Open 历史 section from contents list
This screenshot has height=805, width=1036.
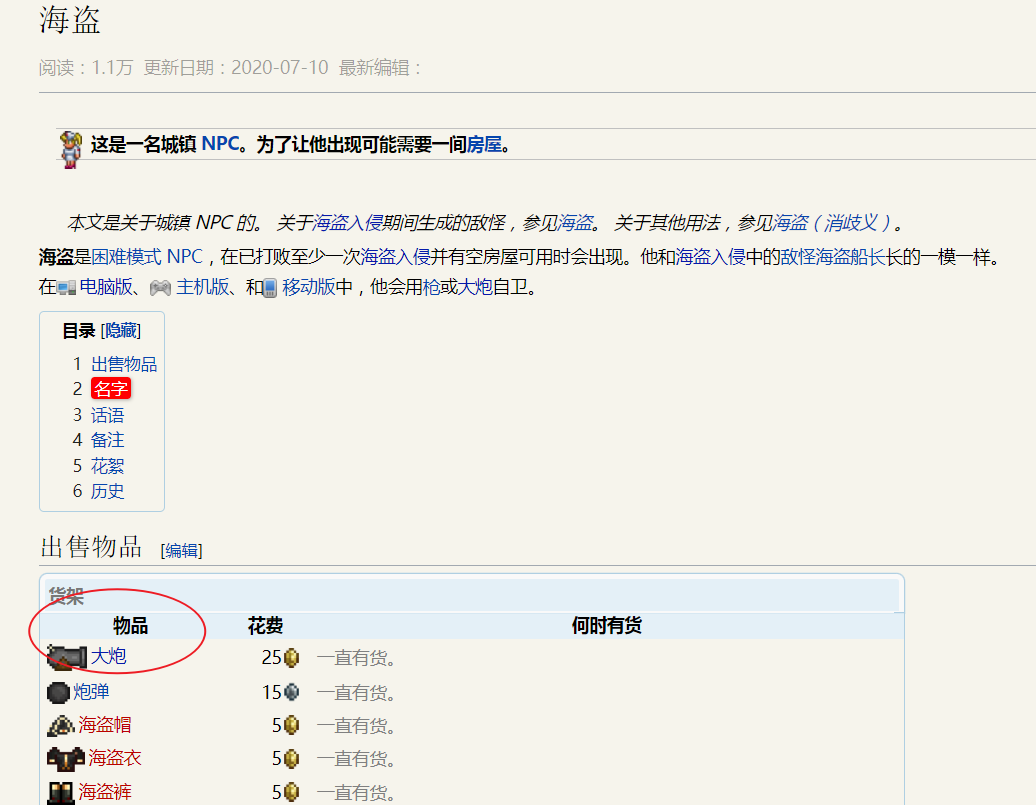tap(108, 491)
